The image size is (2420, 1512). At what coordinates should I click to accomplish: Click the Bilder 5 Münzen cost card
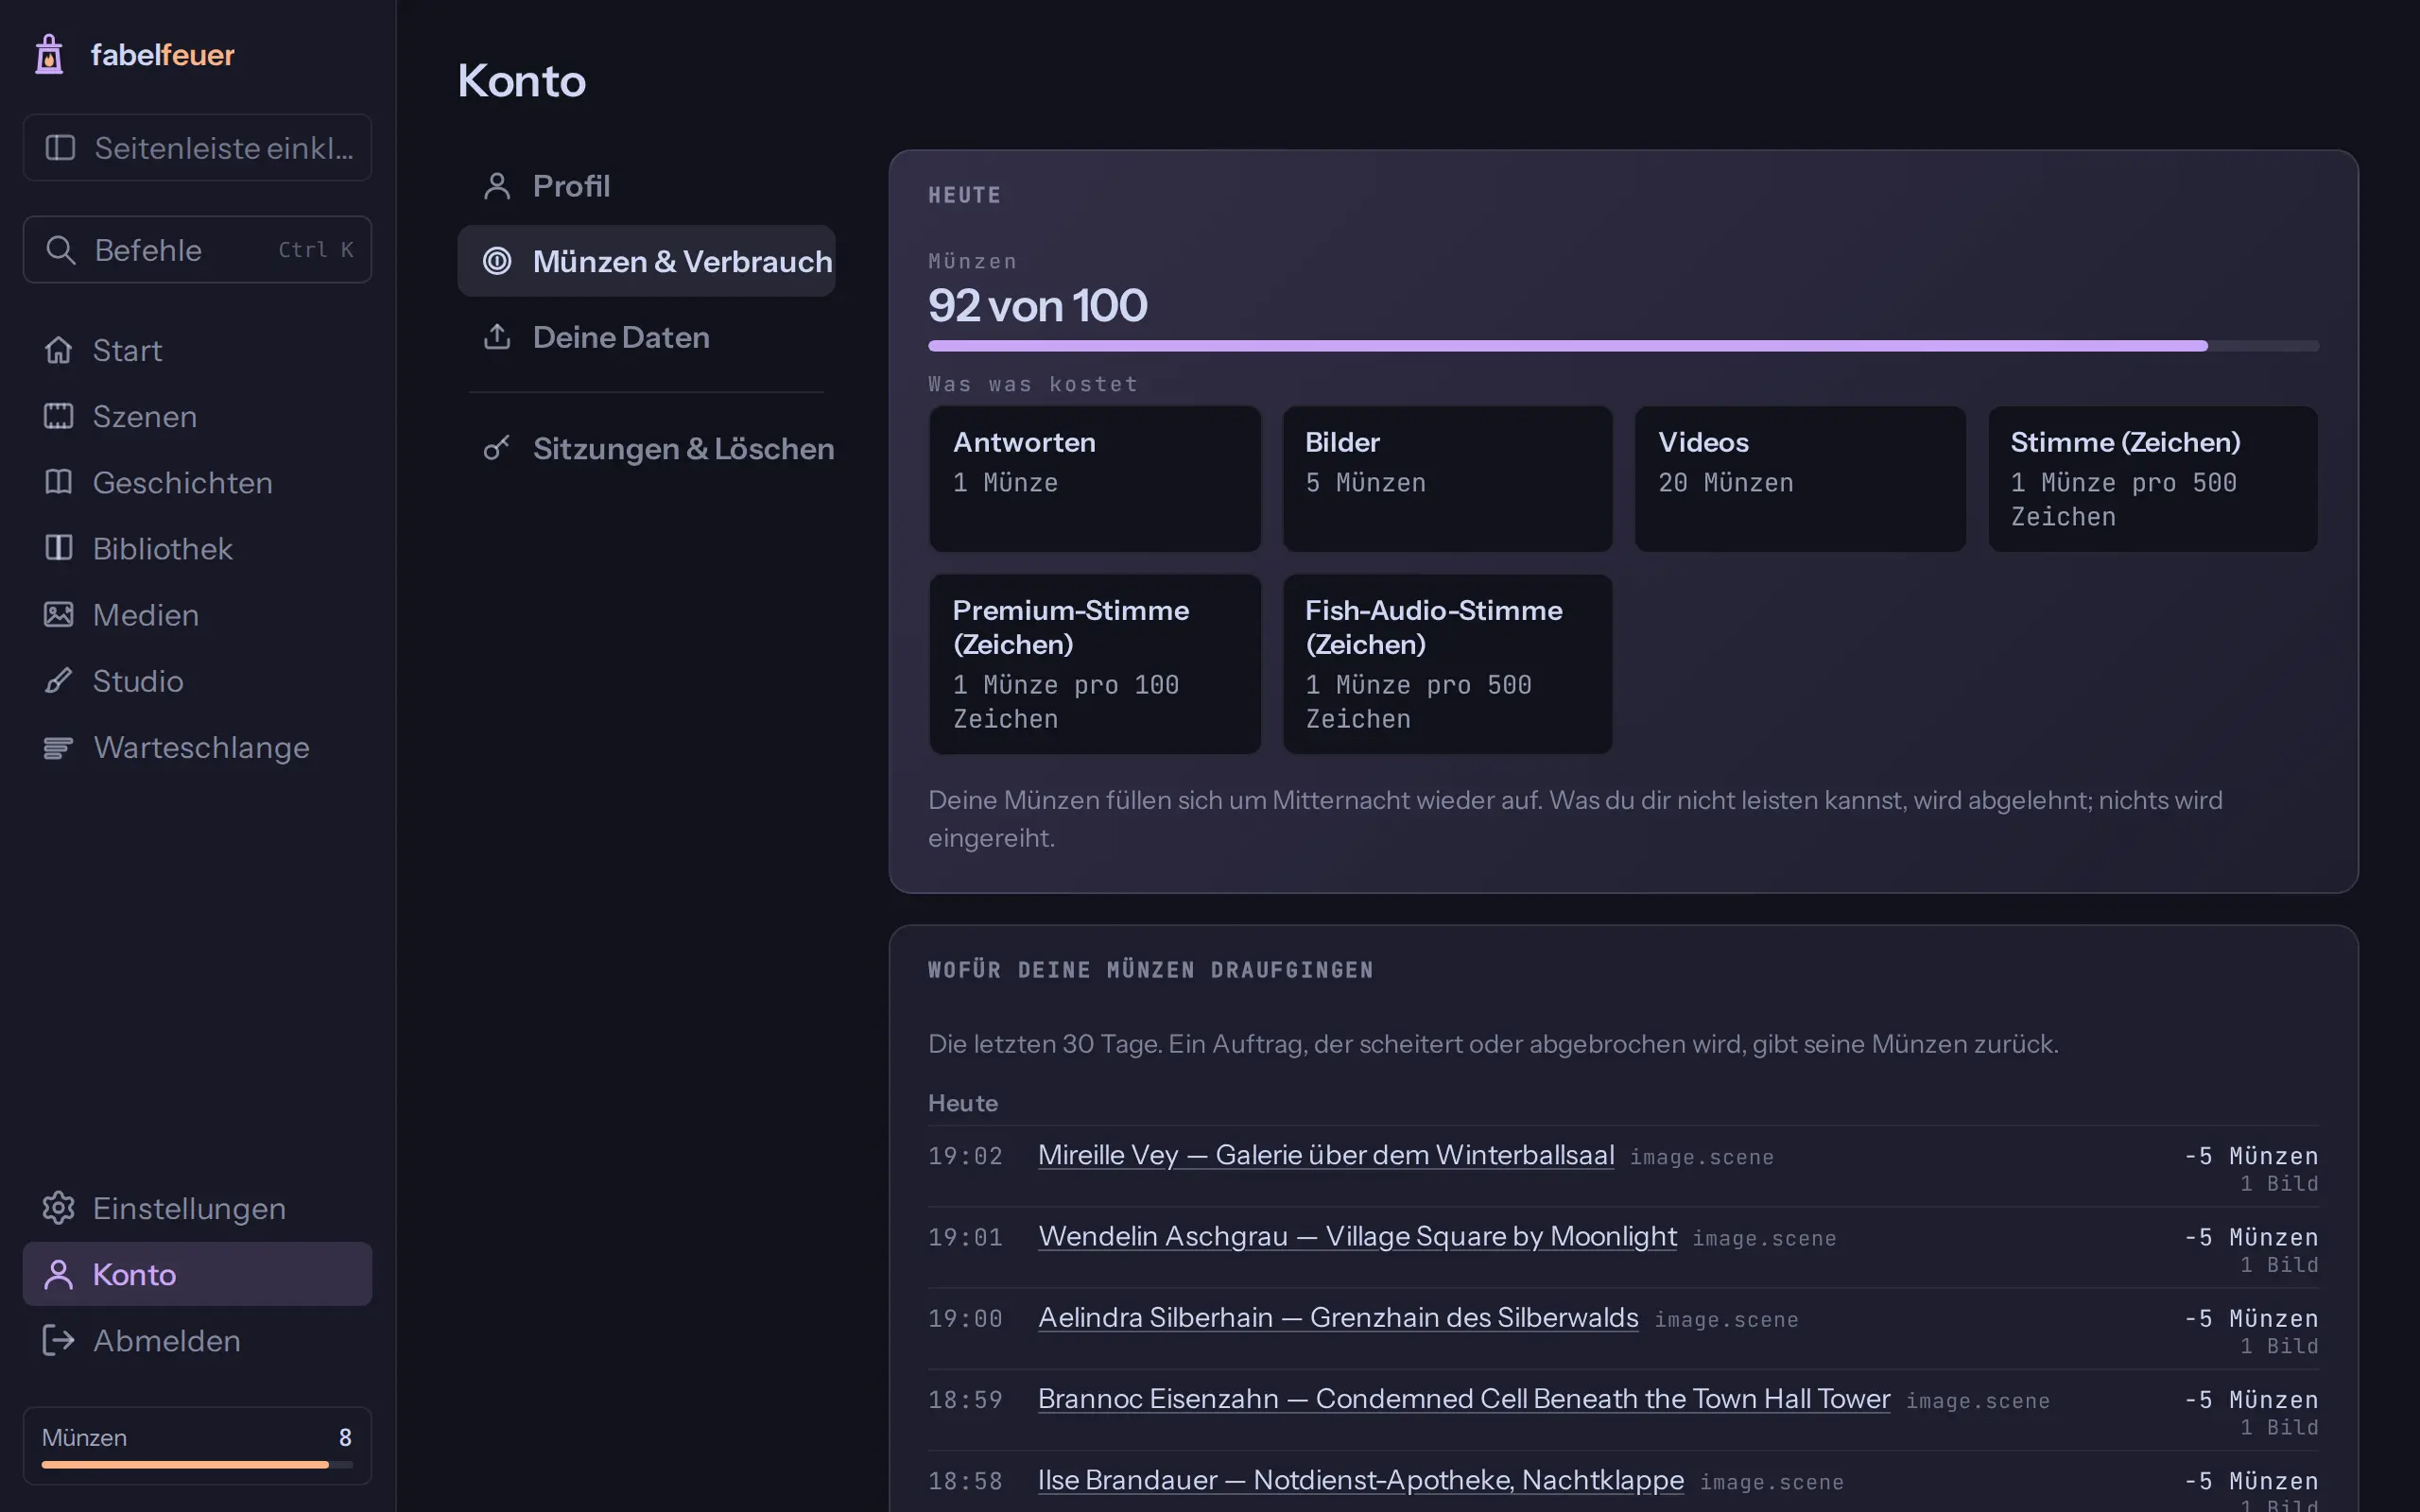click(x=1447, y=479)
